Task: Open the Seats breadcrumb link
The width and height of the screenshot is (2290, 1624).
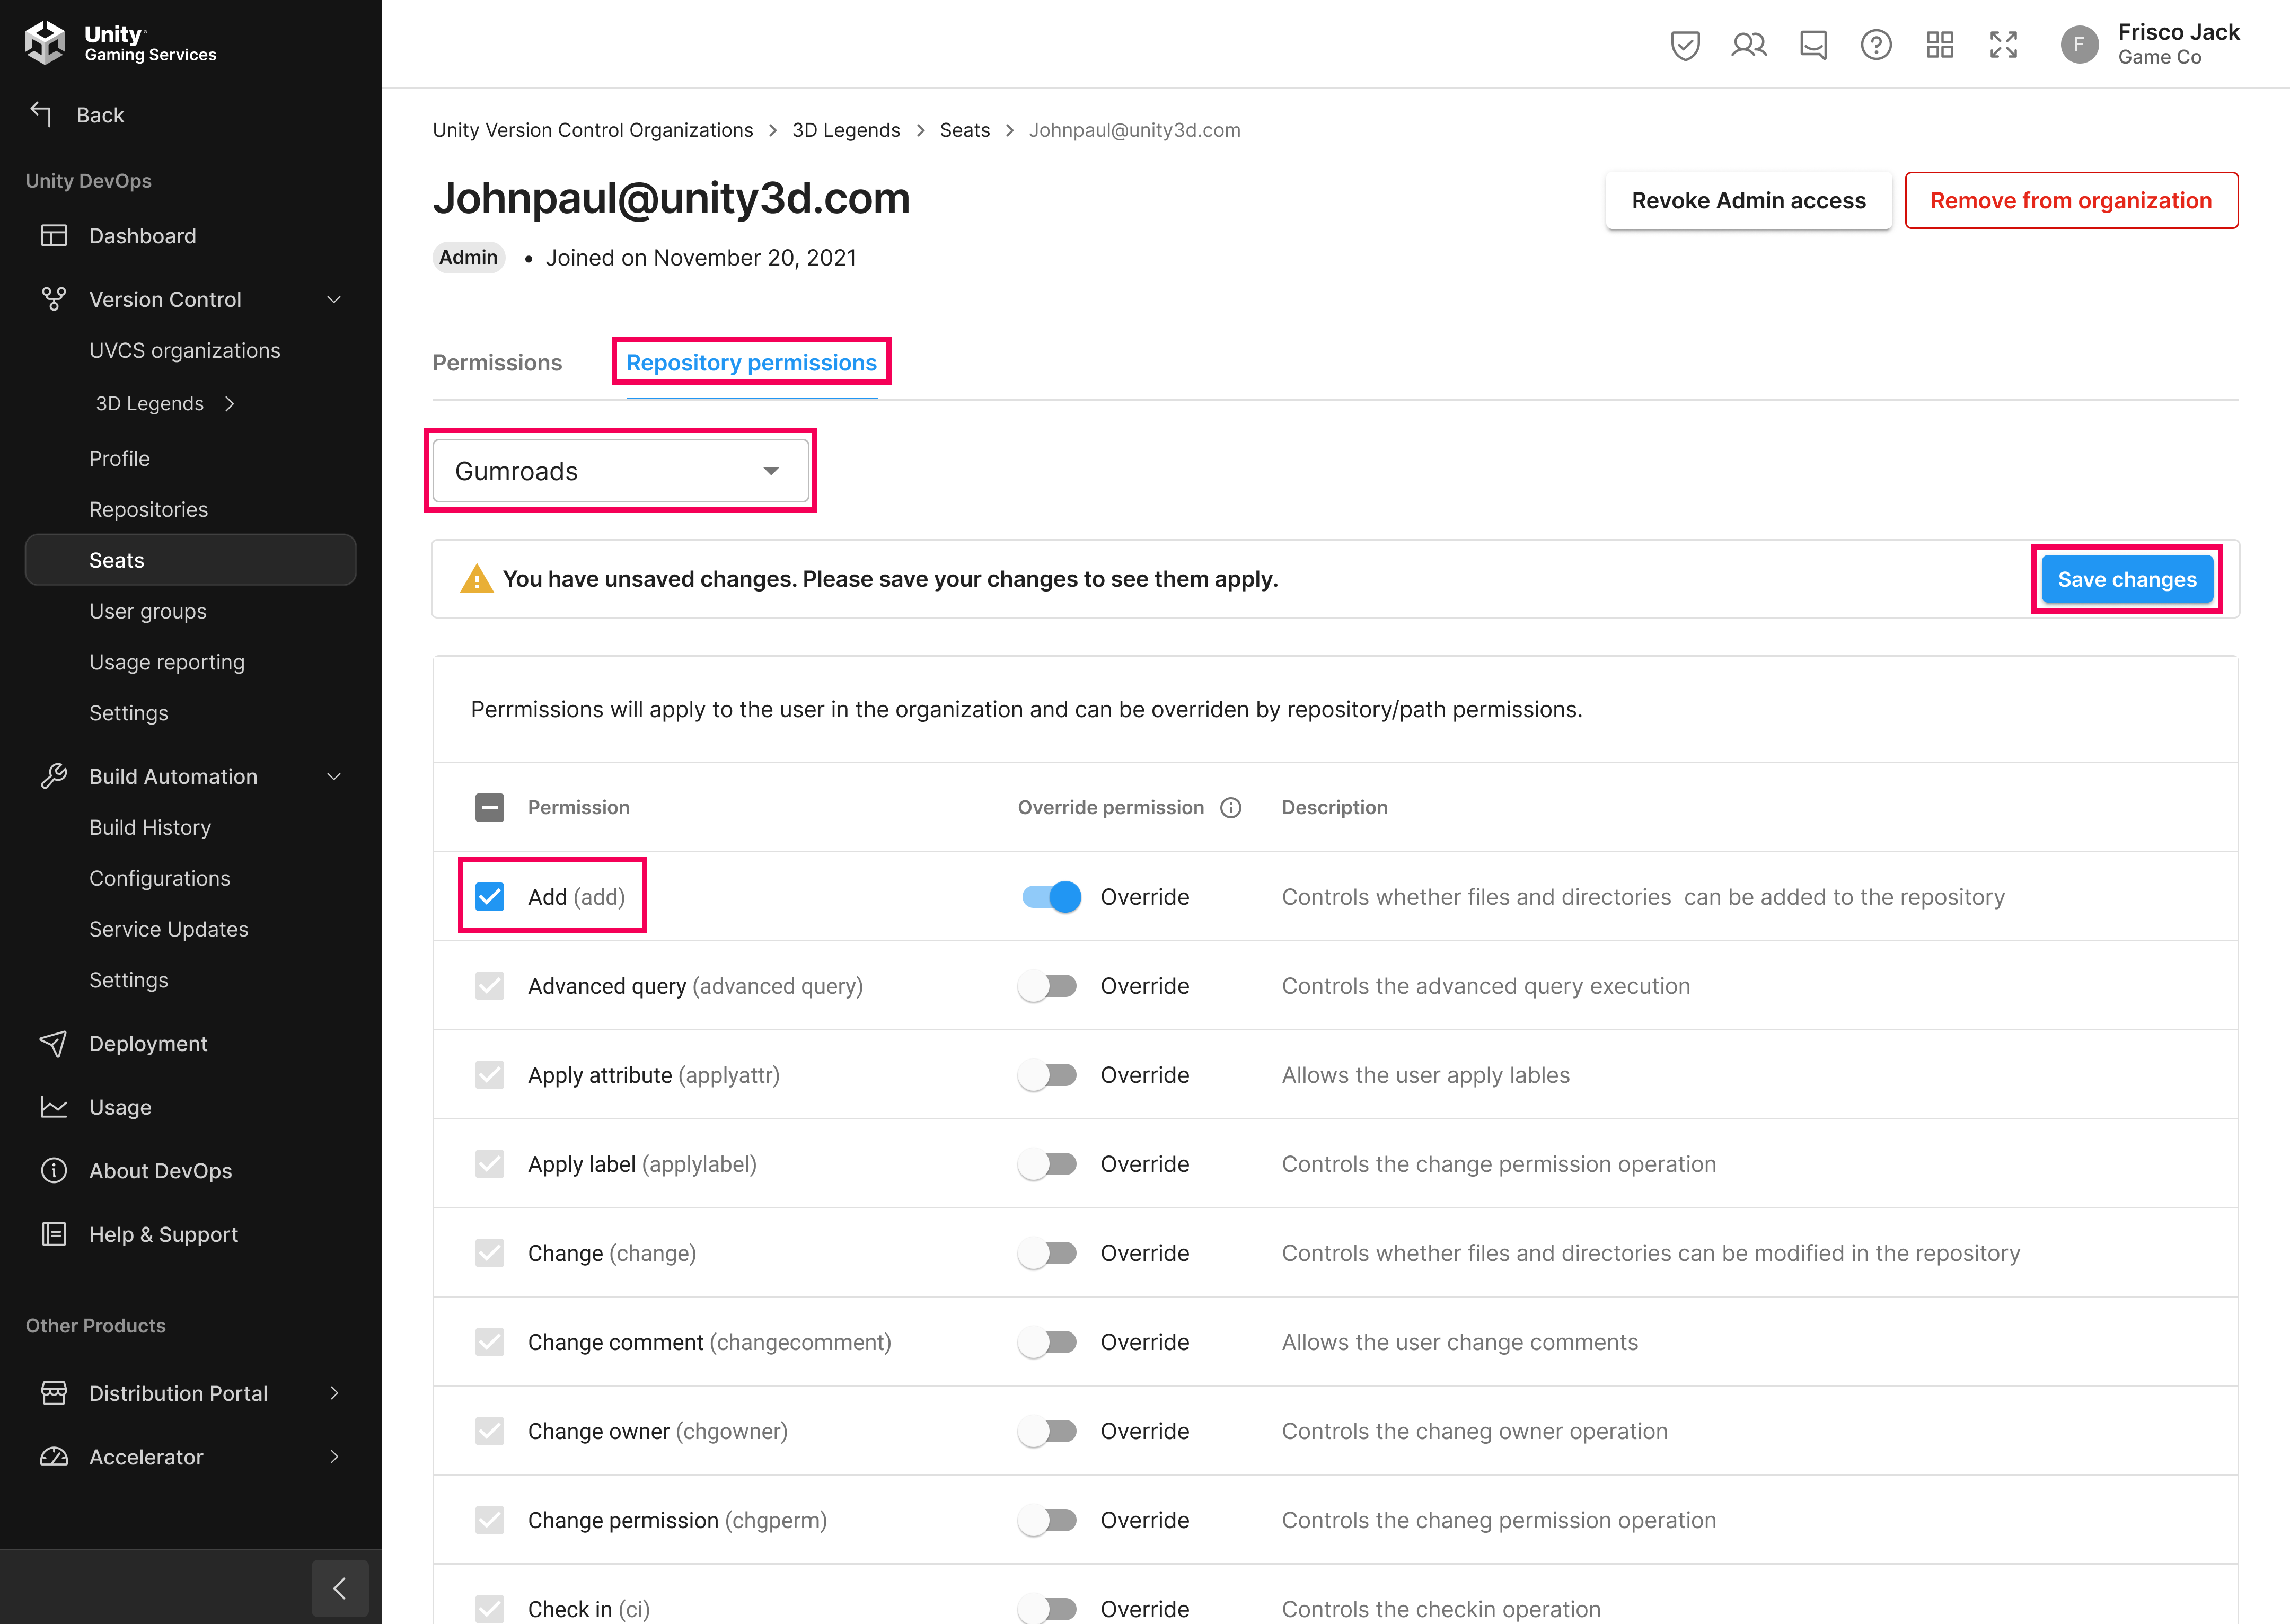Action: coord(963,130)
